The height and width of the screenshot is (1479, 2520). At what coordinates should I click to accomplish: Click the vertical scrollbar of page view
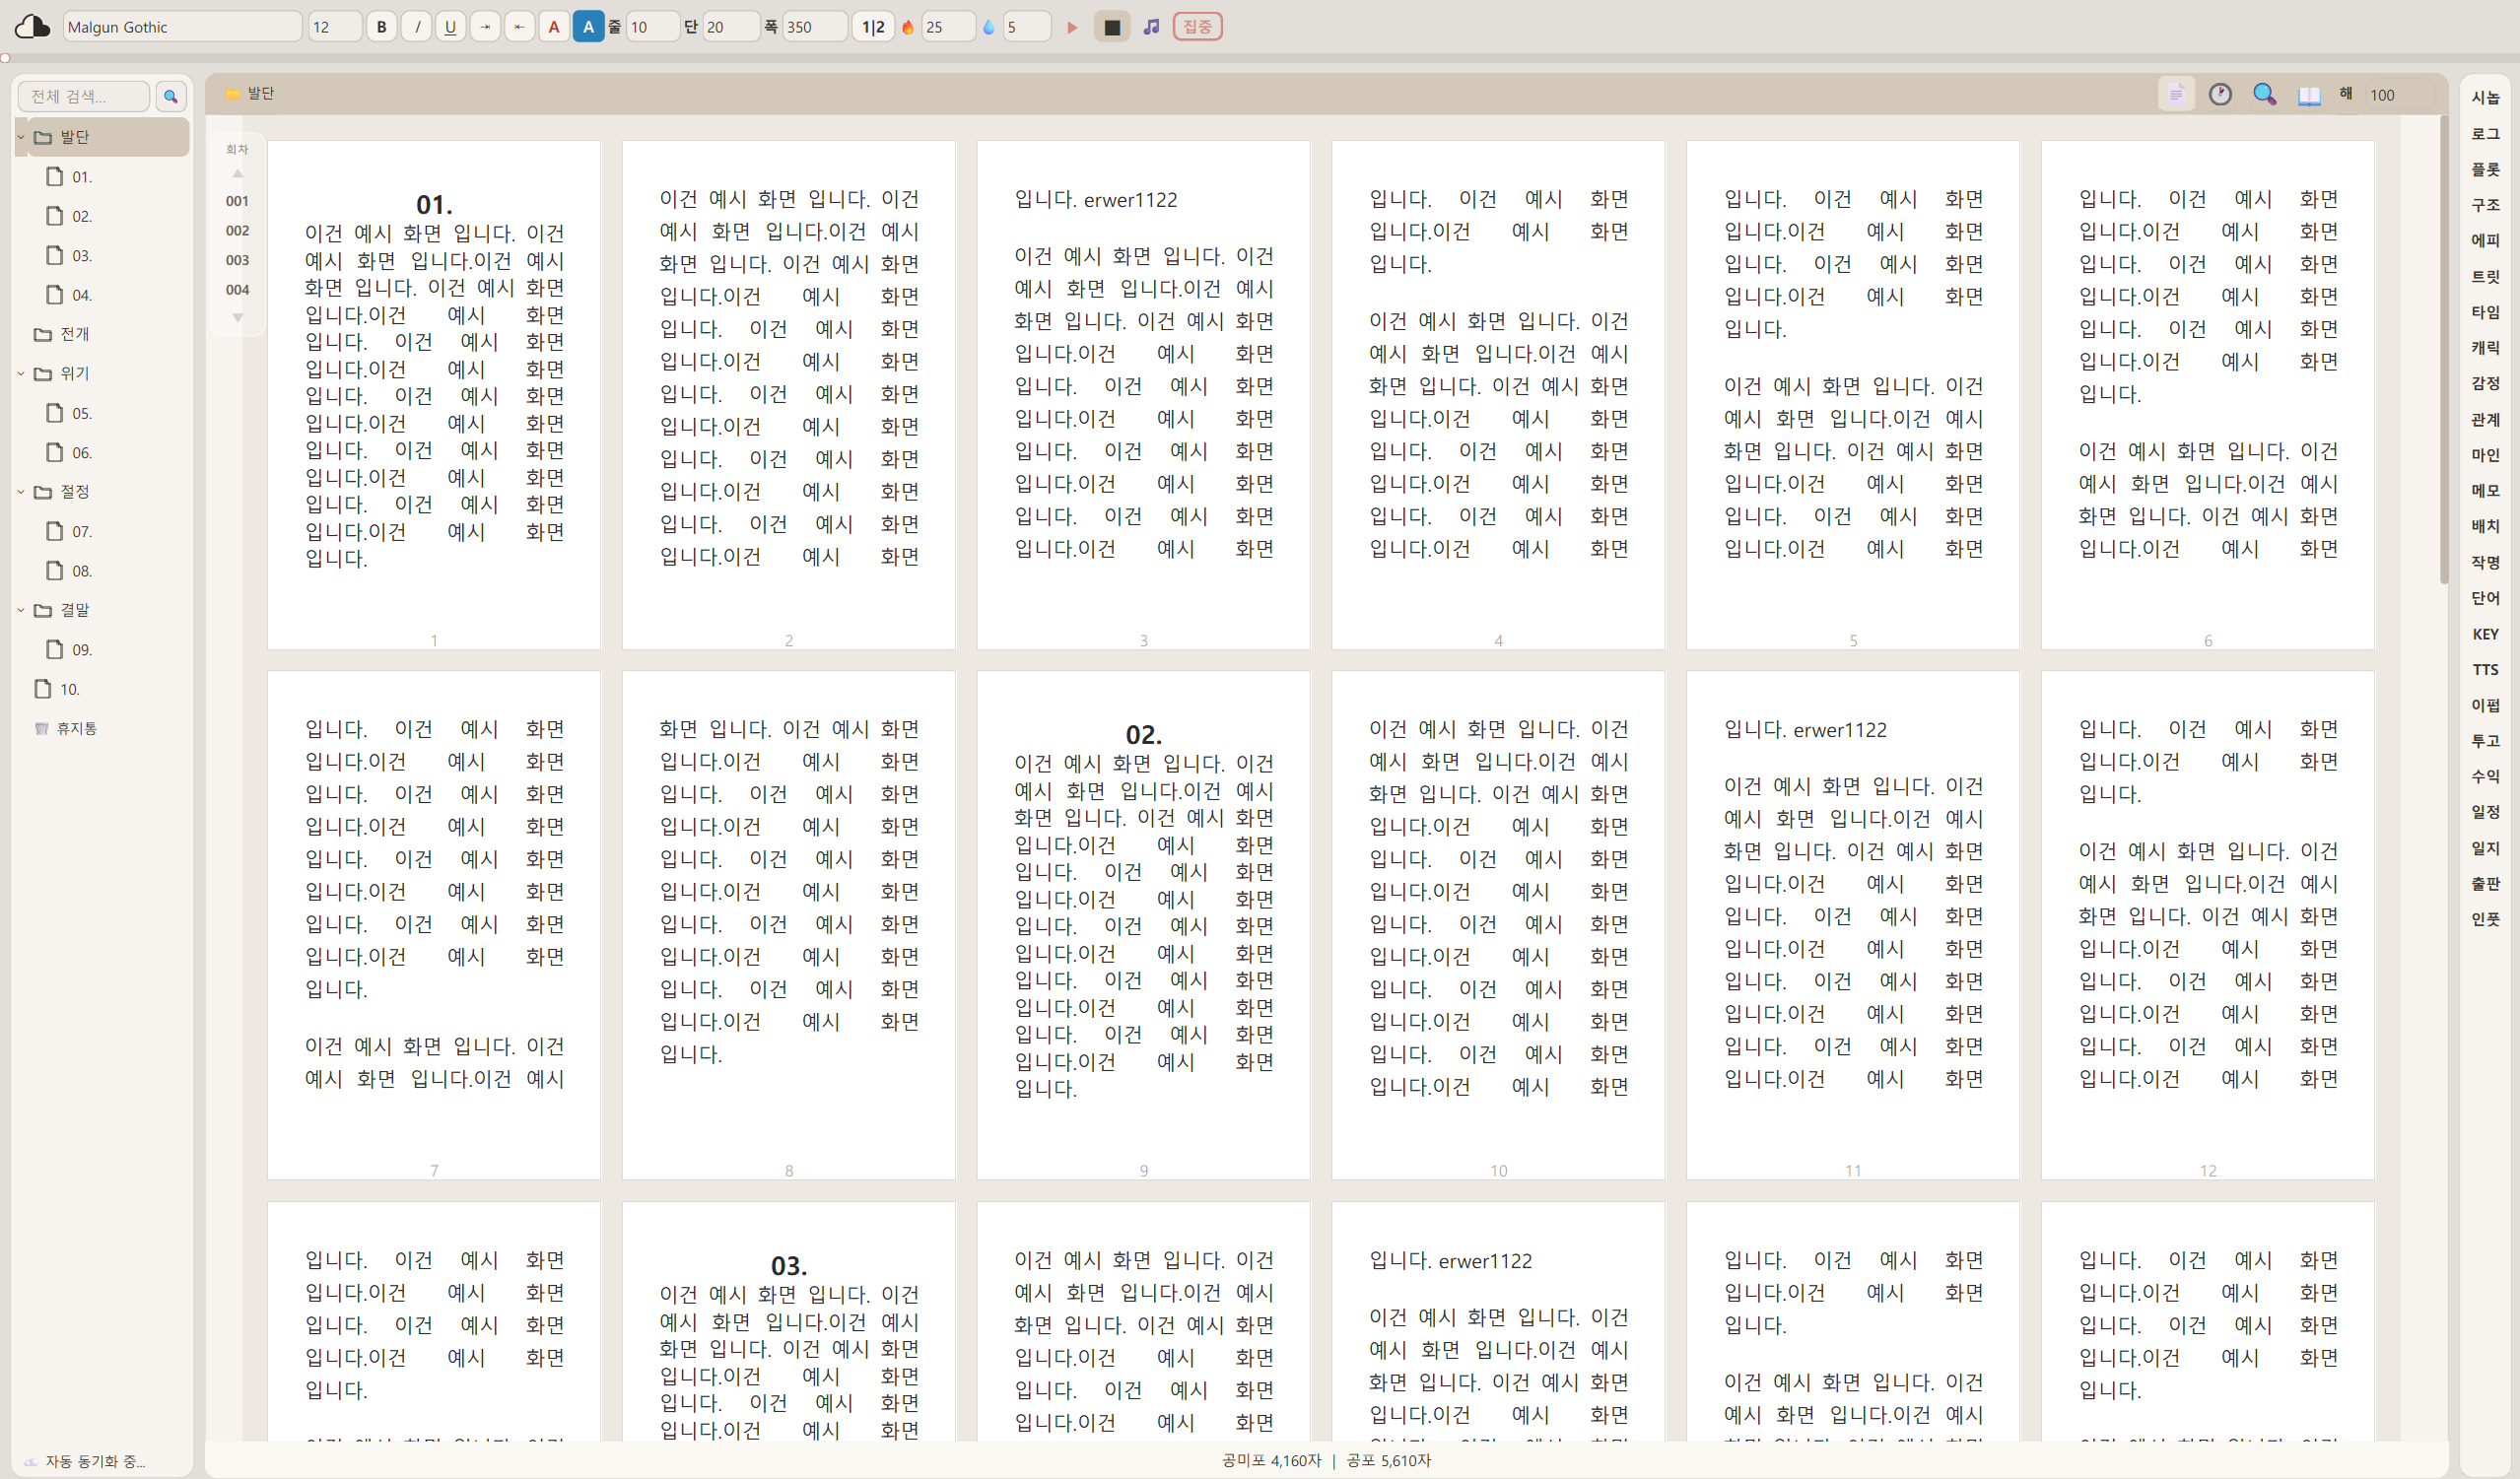click(x=2444, y=350)
